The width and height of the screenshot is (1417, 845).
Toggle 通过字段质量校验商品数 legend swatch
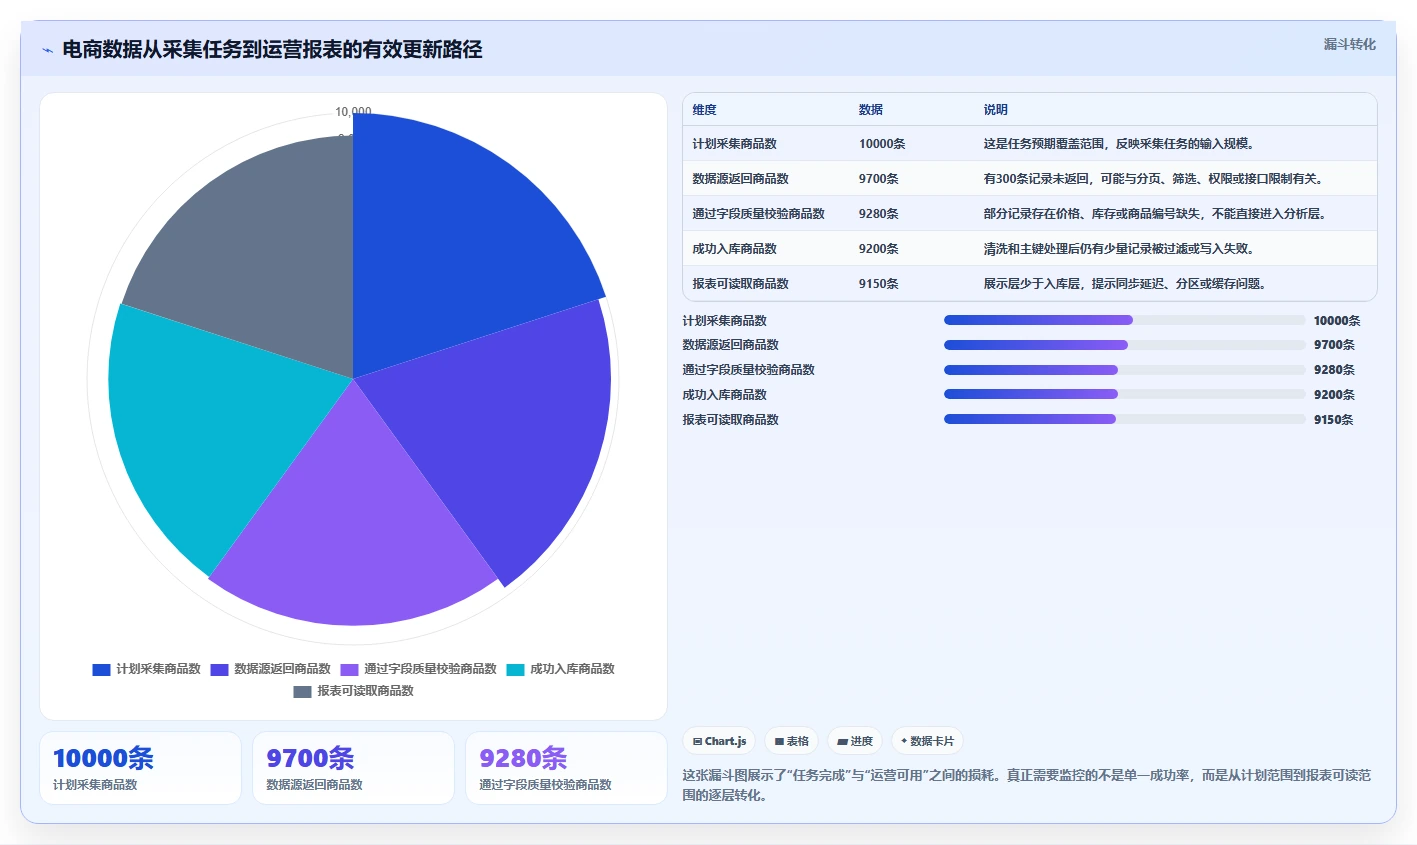pos(349,670)
